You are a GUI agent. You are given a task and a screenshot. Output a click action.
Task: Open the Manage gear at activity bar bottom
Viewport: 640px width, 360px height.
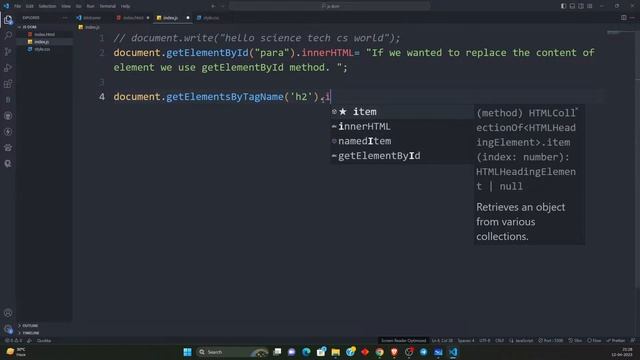pyautogui.click(x=8, y=329)
